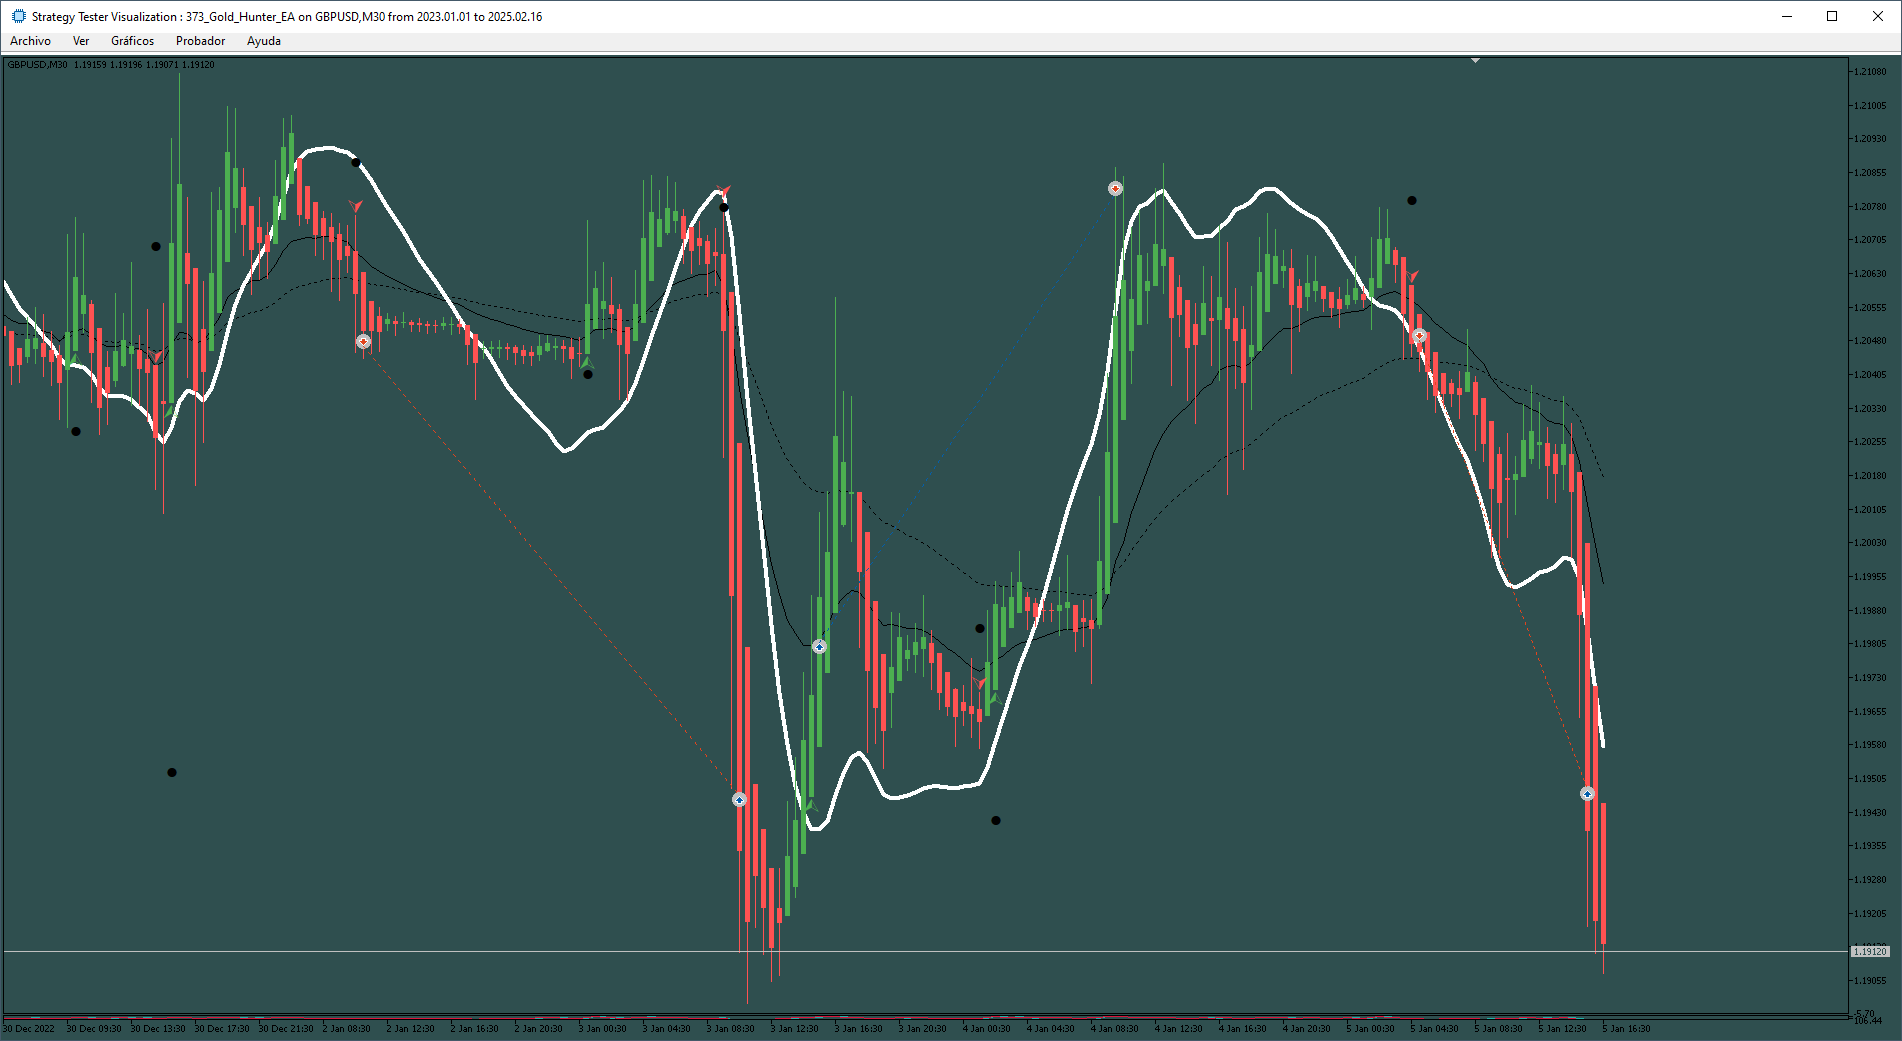Click the sell entry marker near 2 Jan 08:30
This screenshot has width=1902, height=1041.
(x=363, y=342)
